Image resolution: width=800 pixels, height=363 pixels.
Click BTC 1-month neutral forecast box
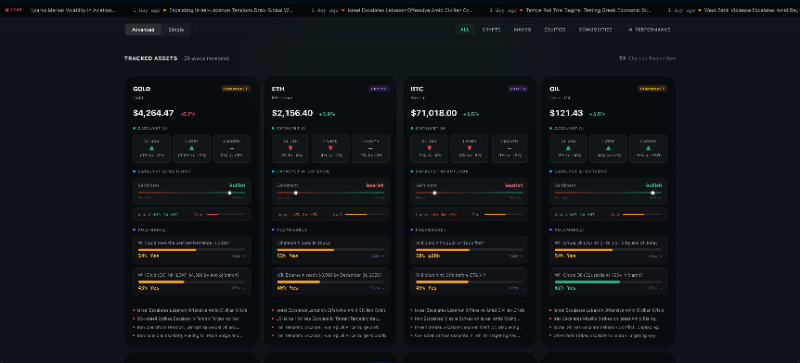(x=509, y=149)
